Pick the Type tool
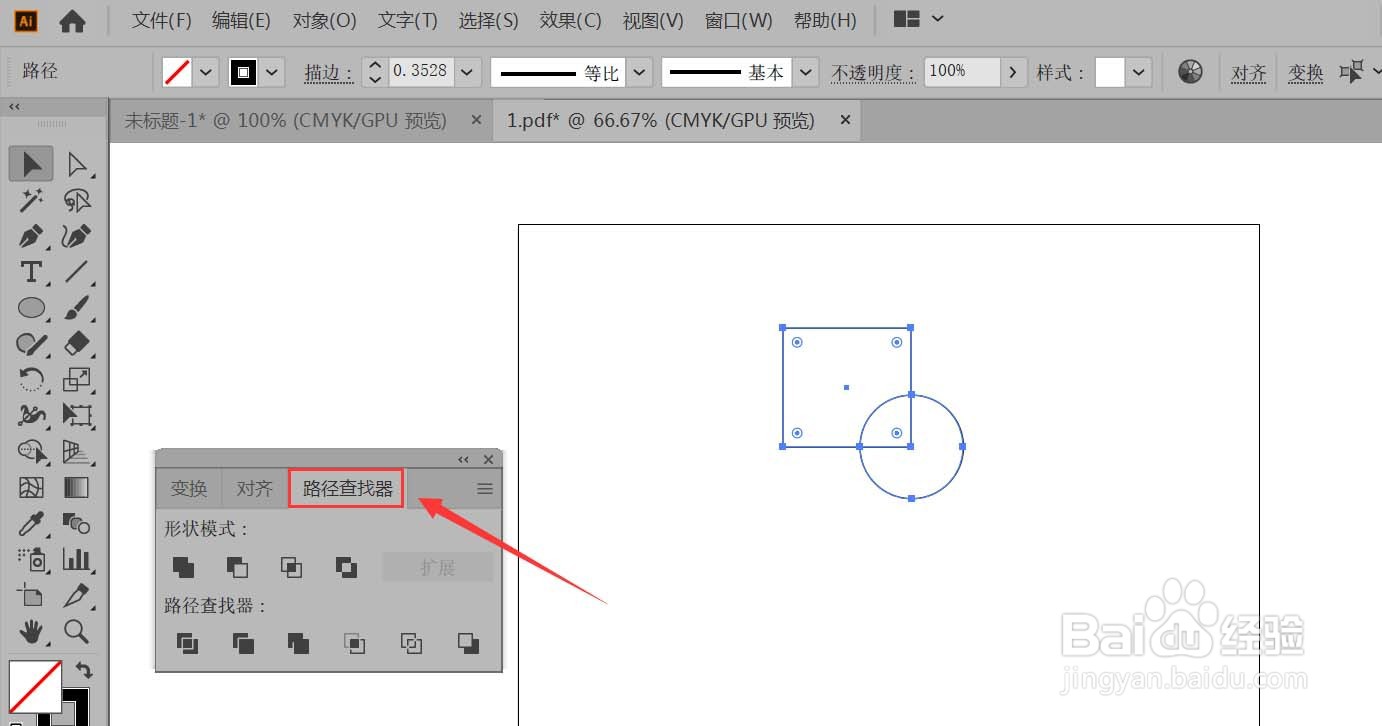 (32, 272)
